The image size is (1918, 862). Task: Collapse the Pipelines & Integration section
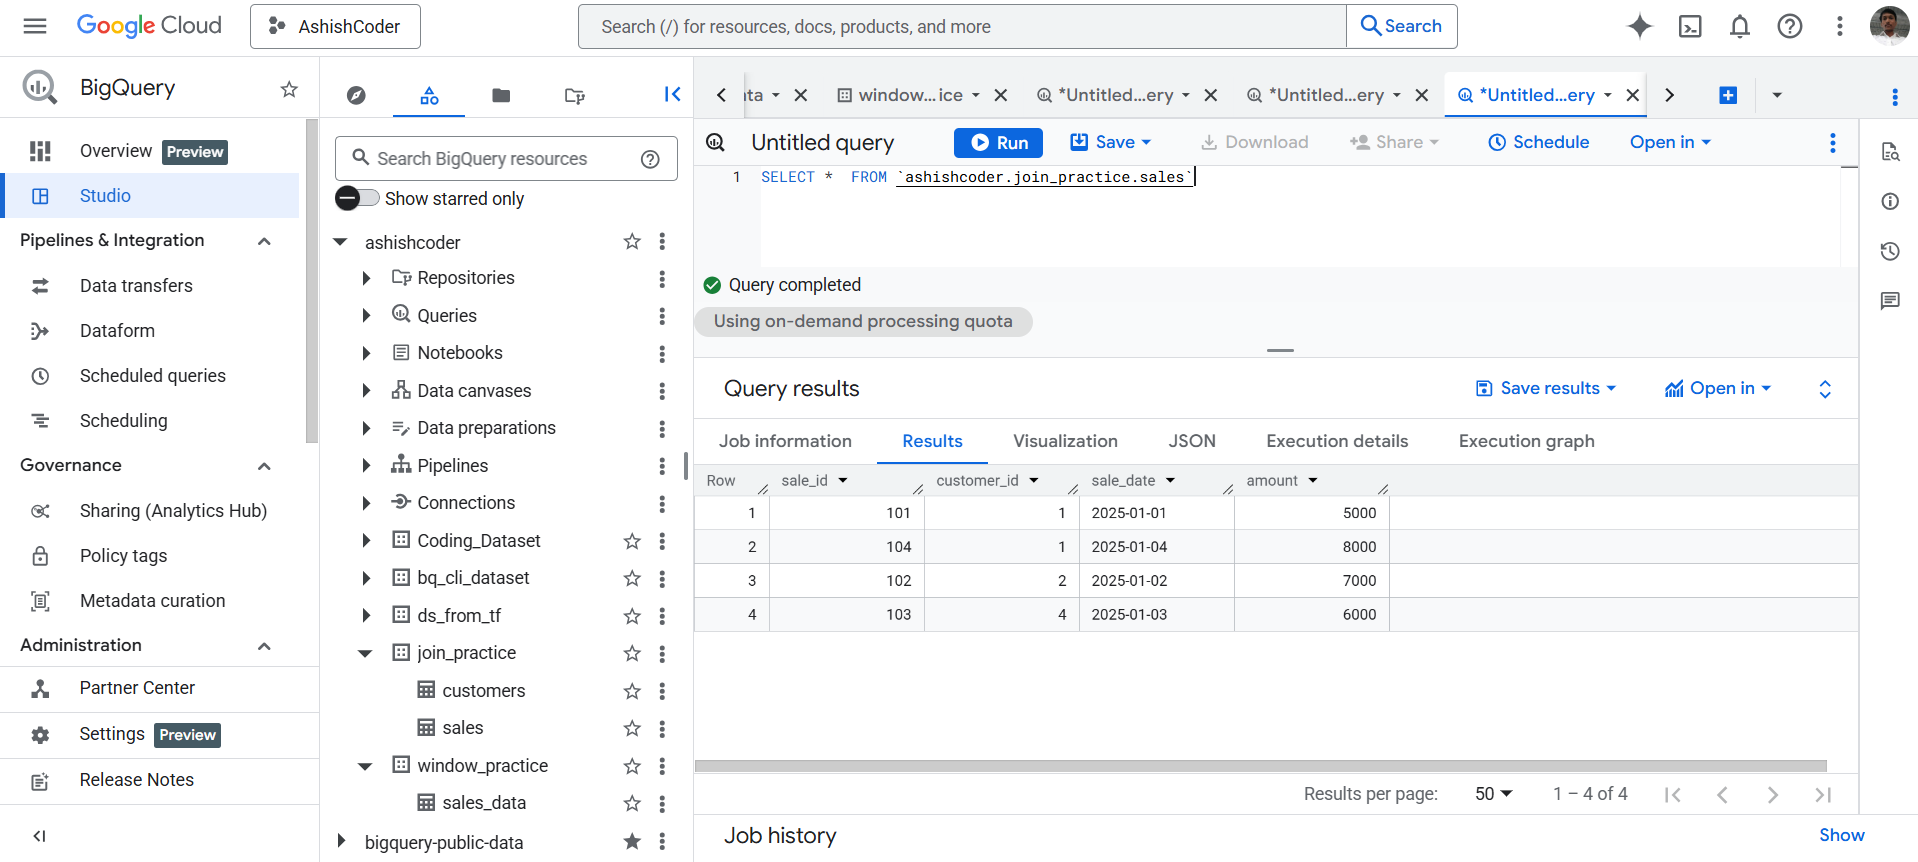click(265, 241)
